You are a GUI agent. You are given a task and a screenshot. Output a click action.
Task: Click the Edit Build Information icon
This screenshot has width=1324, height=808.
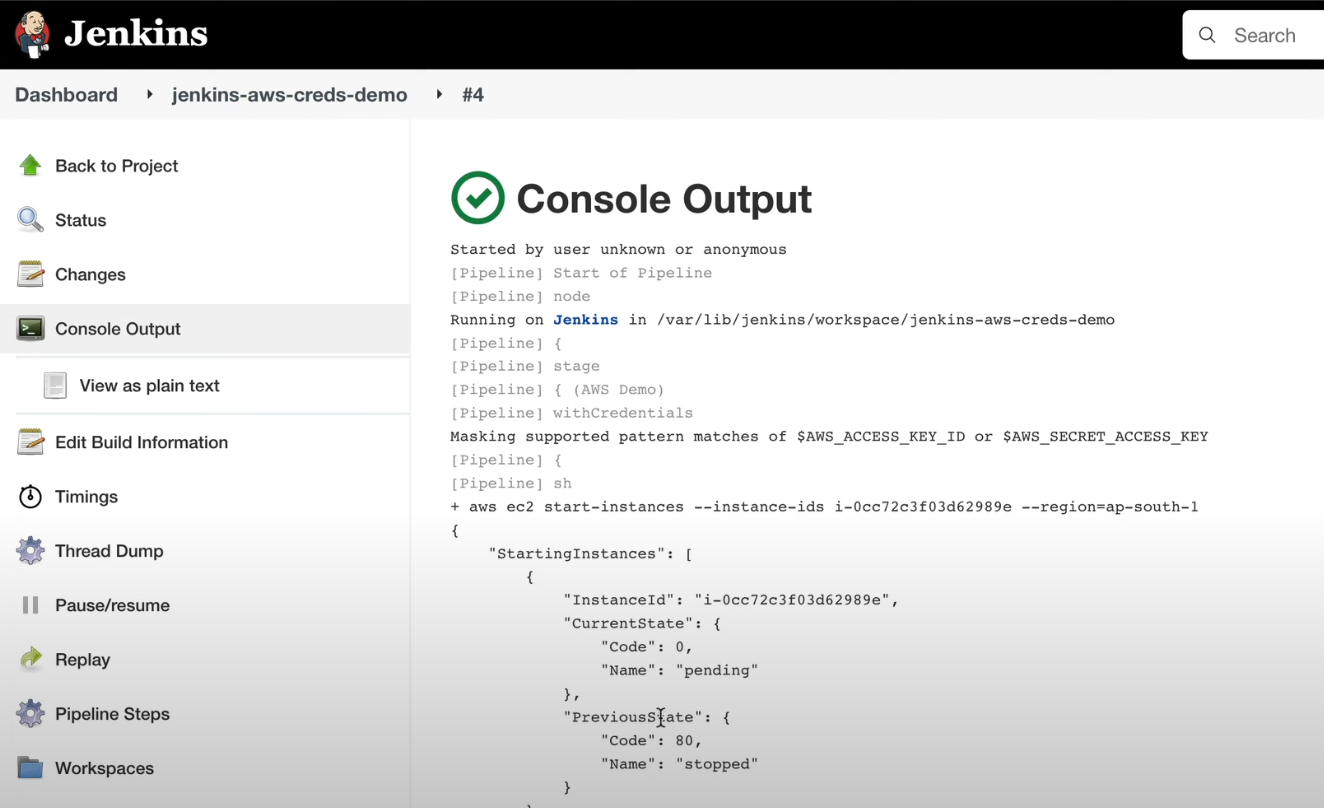pos(30,442)
